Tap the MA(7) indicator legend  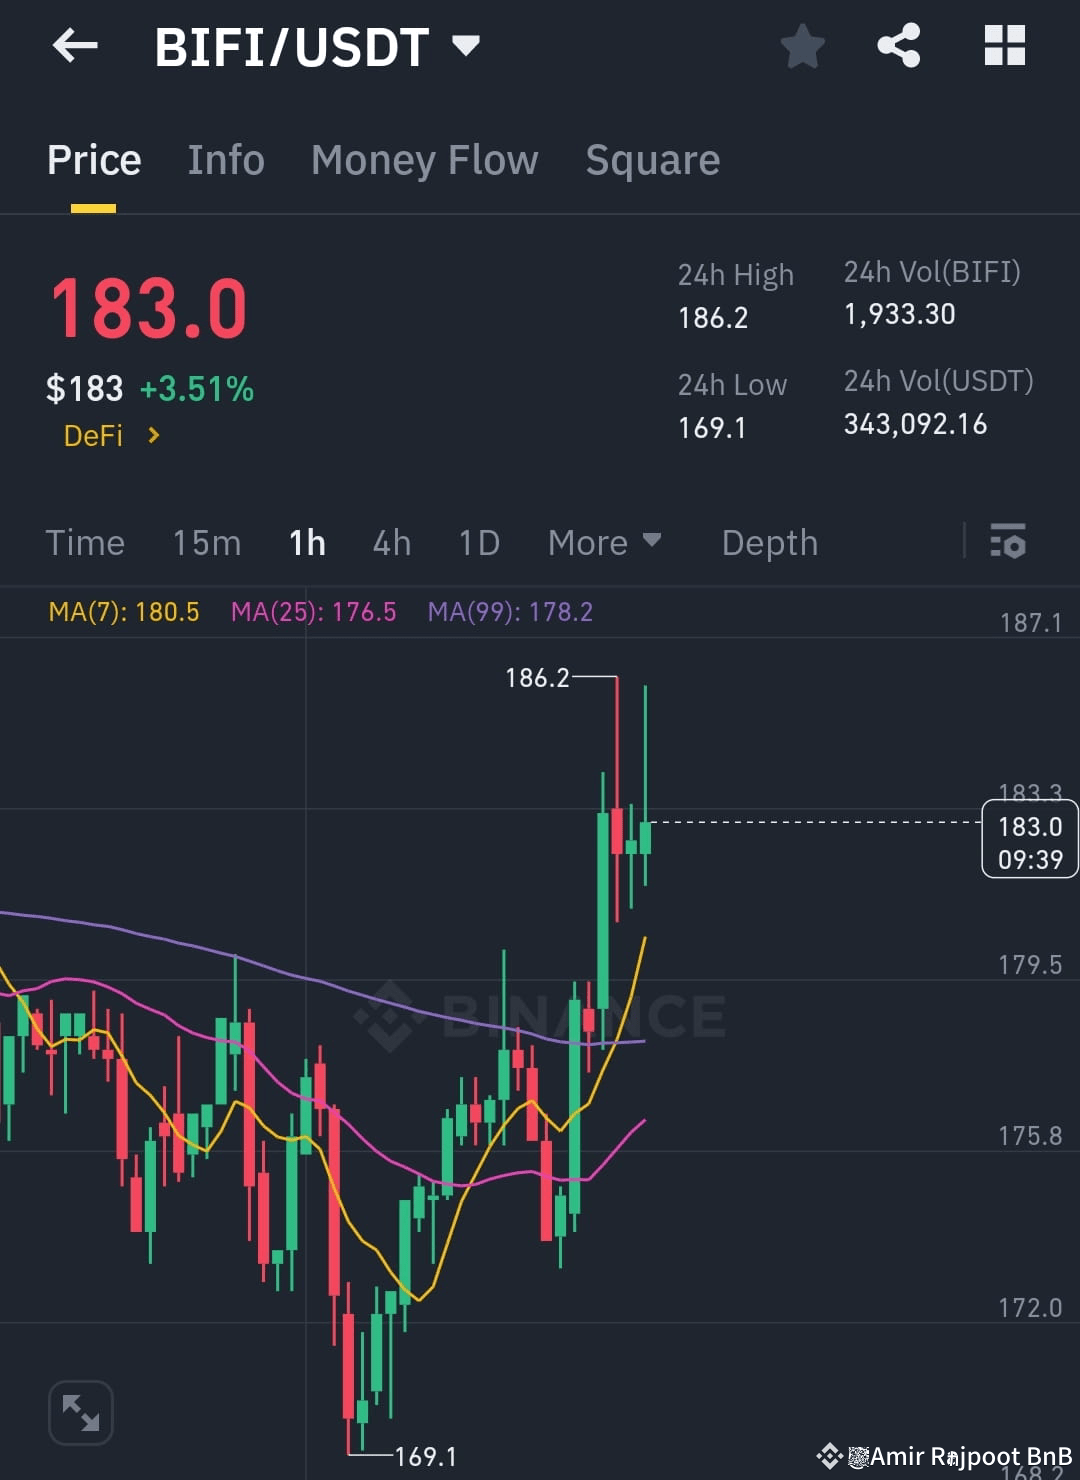122,611
